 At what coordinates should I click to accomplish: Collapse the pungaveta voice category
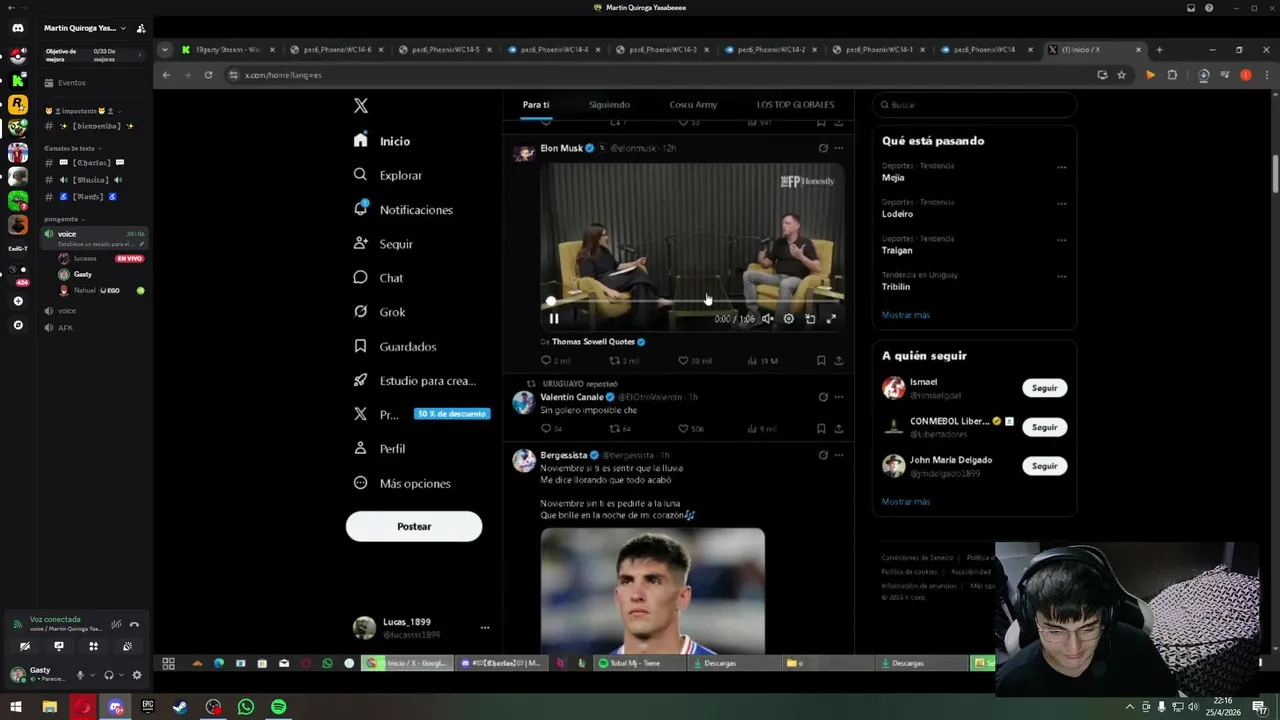tap(64, 219)
